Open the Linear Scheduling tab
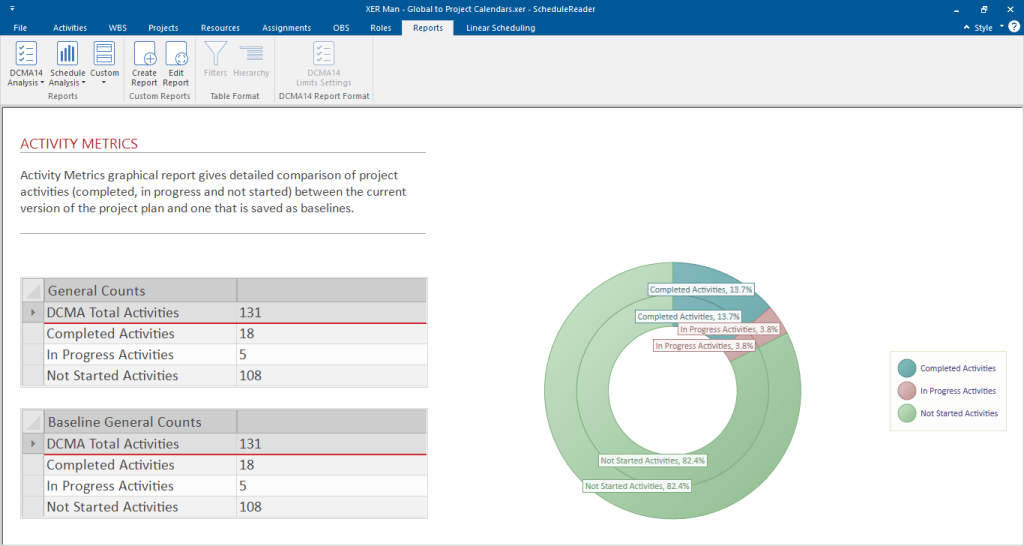Image resolution: width=1024 pixels, height=546 pixels. pyautogui.click(x=500, y=28)
